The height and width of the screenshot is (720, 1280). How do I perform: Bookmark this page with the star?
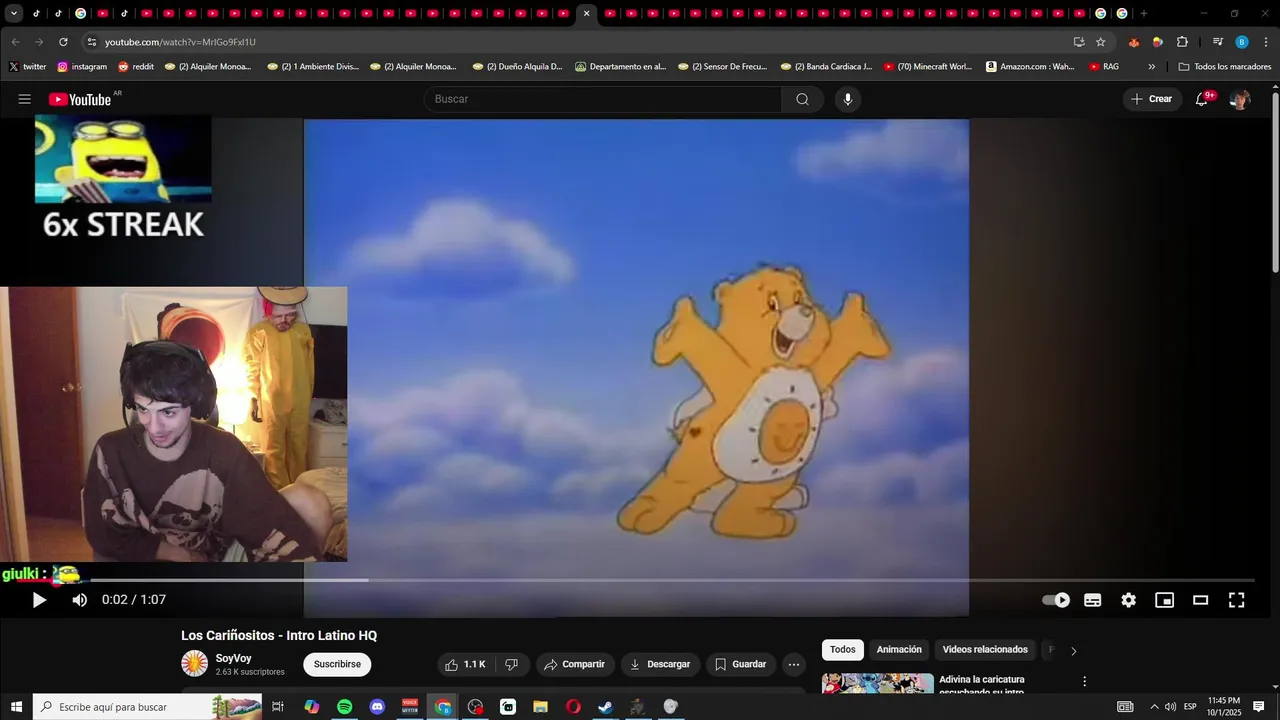[1101, 42]
